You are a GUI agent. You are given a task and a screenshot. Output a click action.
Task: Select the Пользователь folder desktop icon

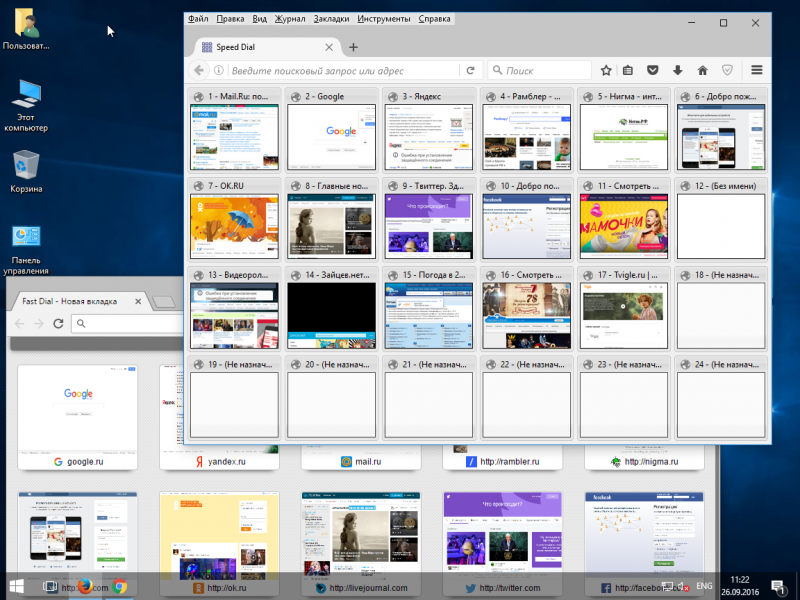pos(26,29)
